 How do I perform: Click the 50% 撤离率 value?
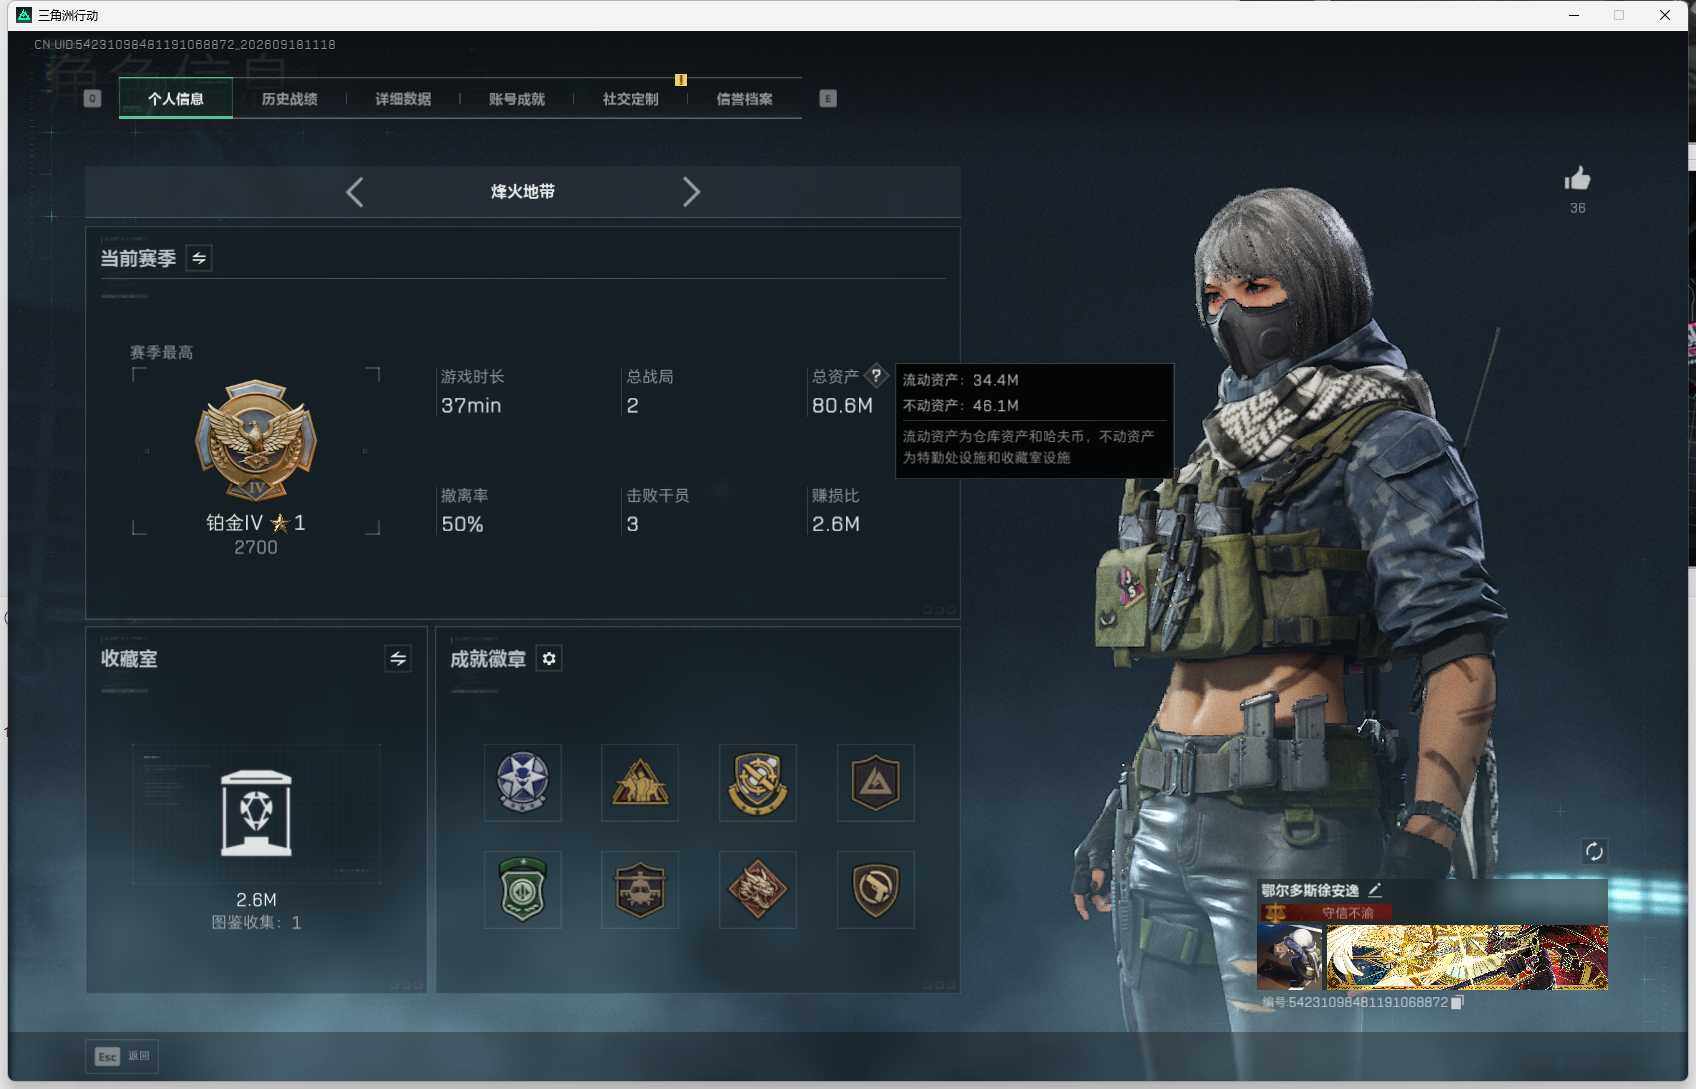pyautogui.click(x=462, y=524)
